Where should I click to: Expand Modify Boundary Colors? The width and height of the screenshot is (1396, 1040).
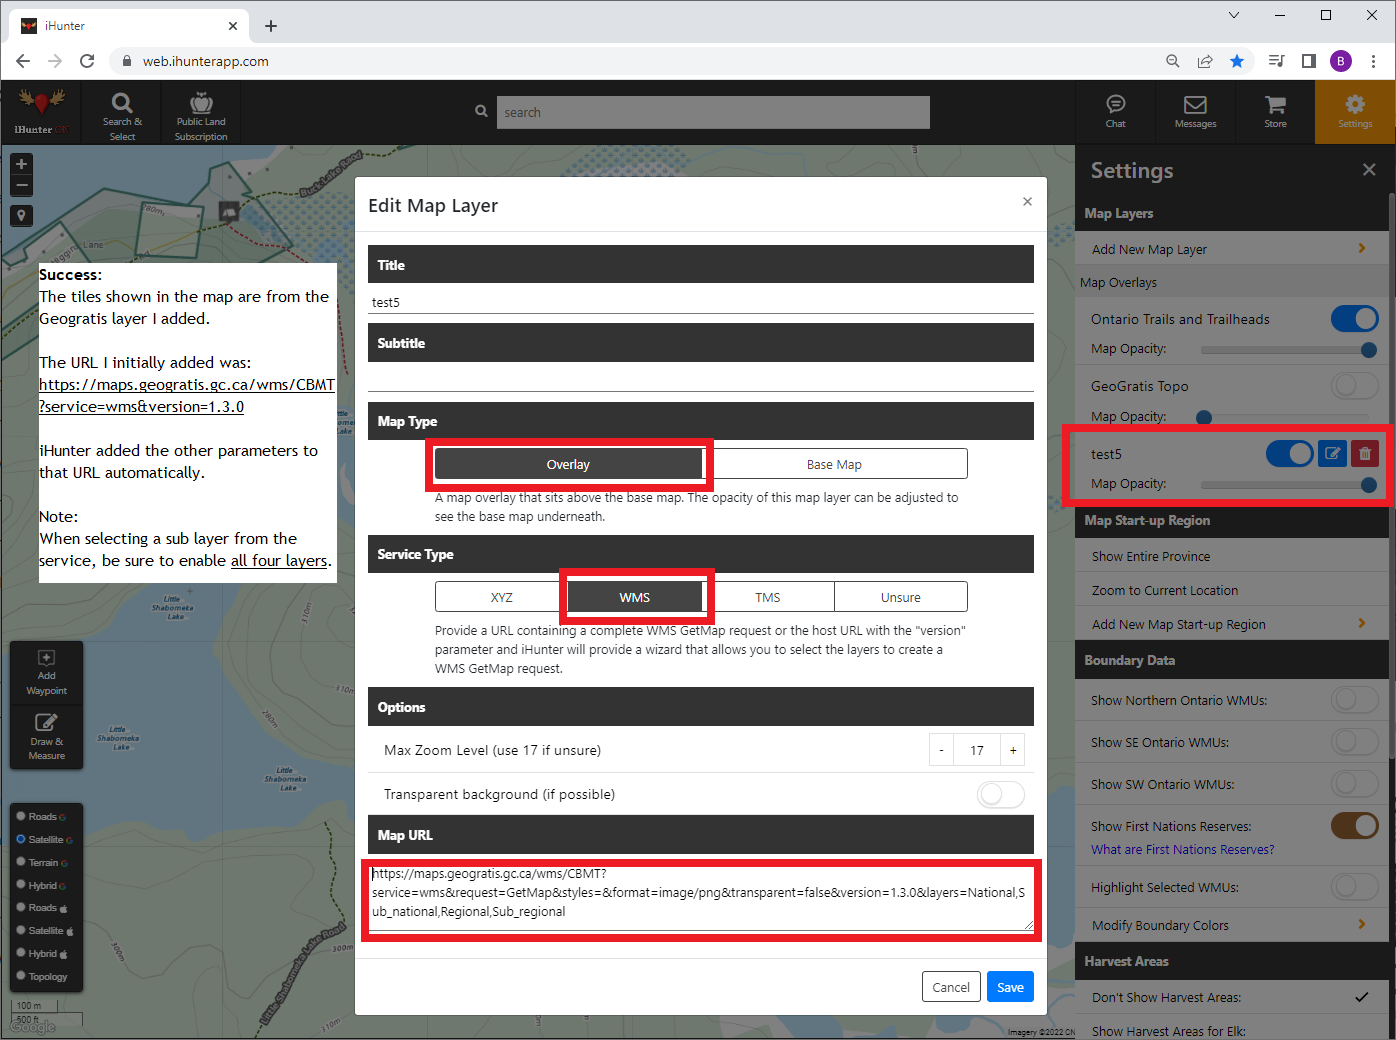click(x=1232, y=925)
